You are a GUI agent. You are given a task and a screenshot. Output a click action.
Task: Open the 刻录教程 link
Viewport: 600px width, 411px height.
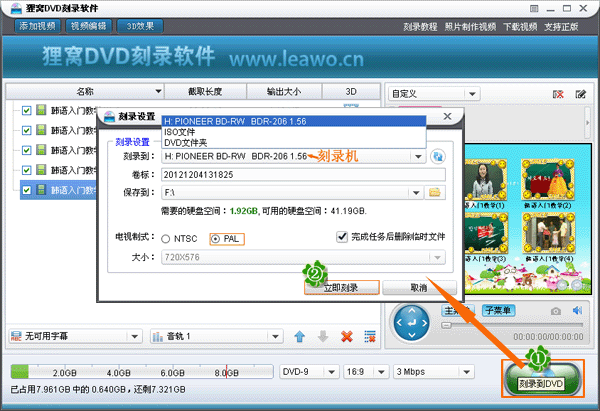click(420, 27)
